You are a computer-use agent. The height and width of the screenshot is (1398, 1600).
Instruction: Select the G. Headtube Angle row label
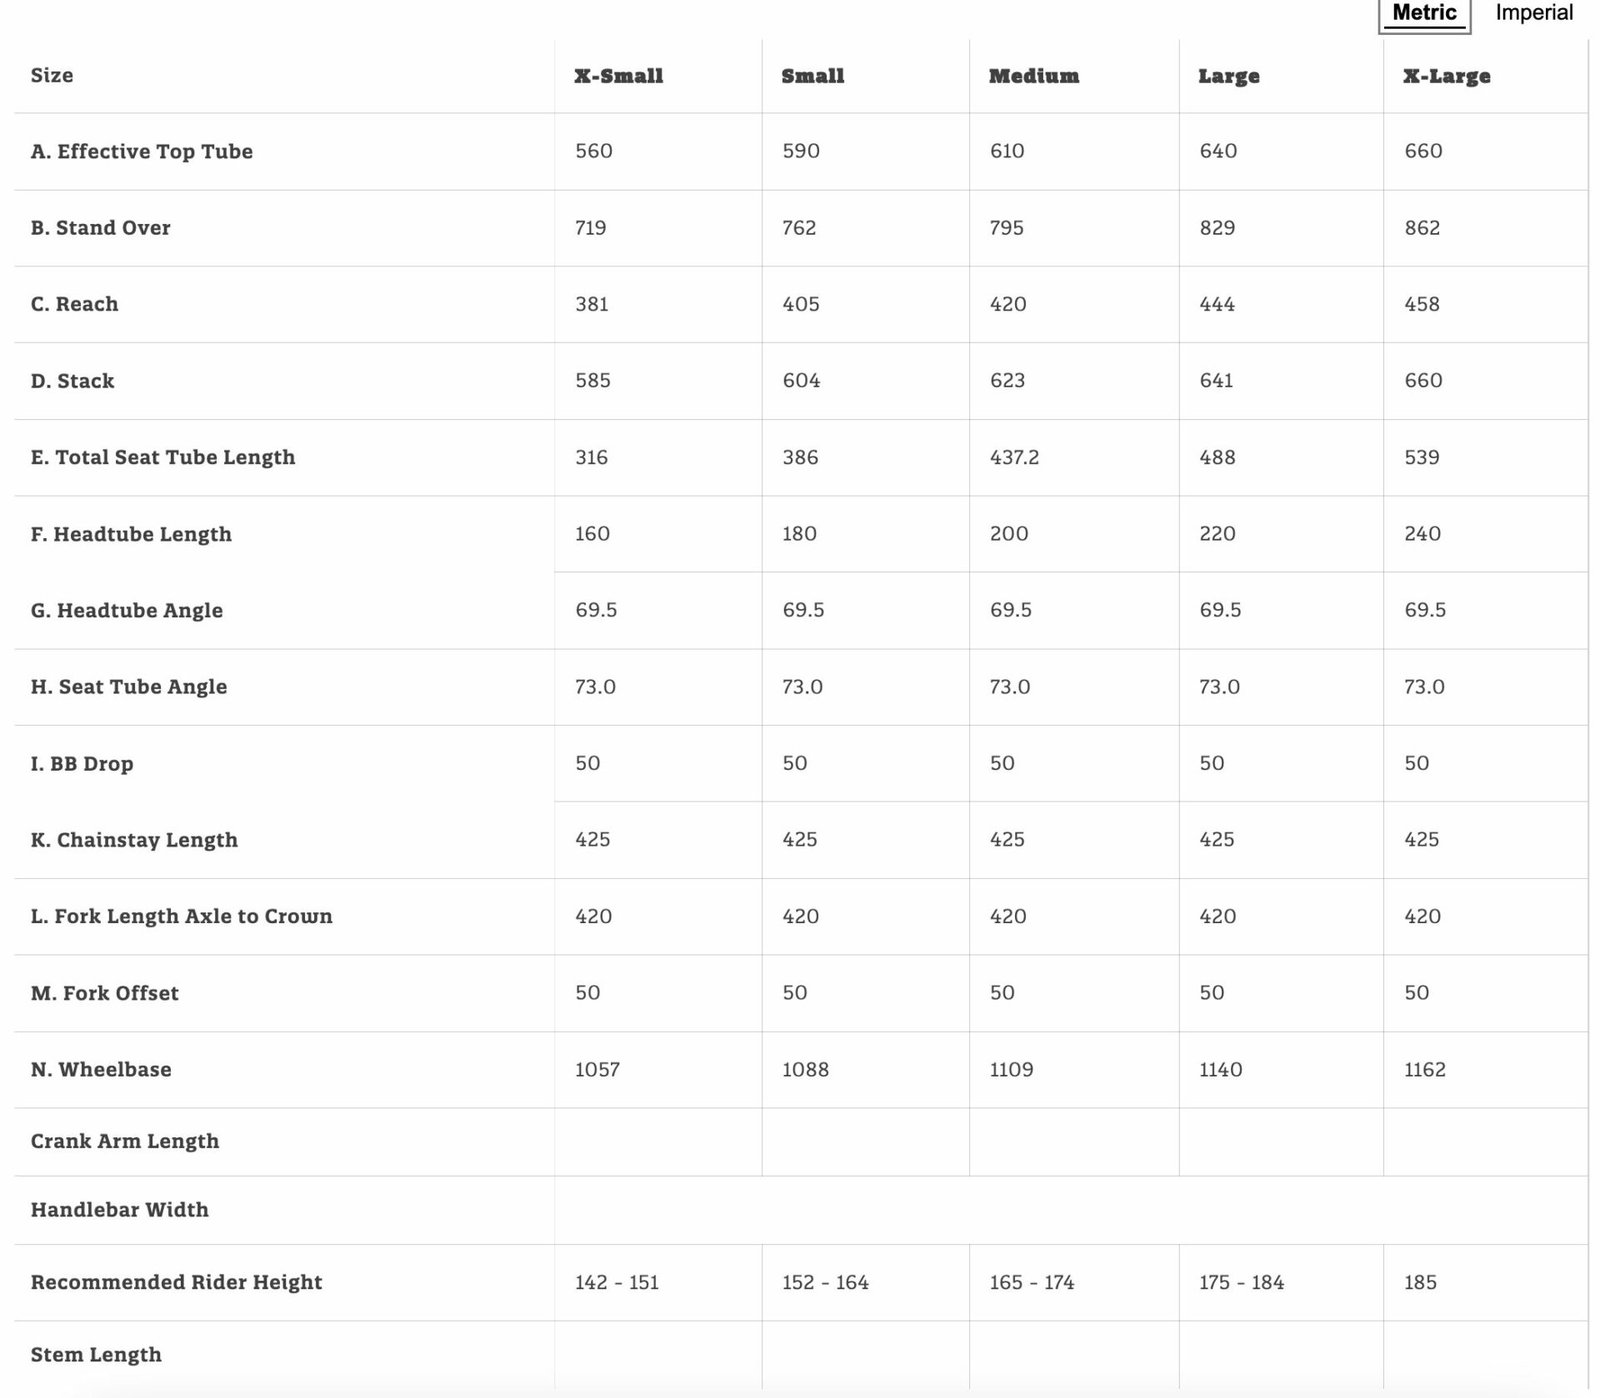127,610
